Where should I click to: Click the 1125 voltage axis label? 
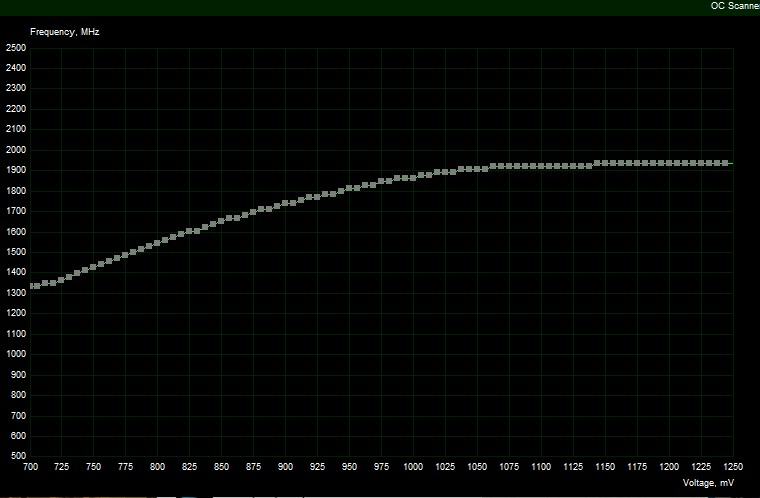coord(573,466)
